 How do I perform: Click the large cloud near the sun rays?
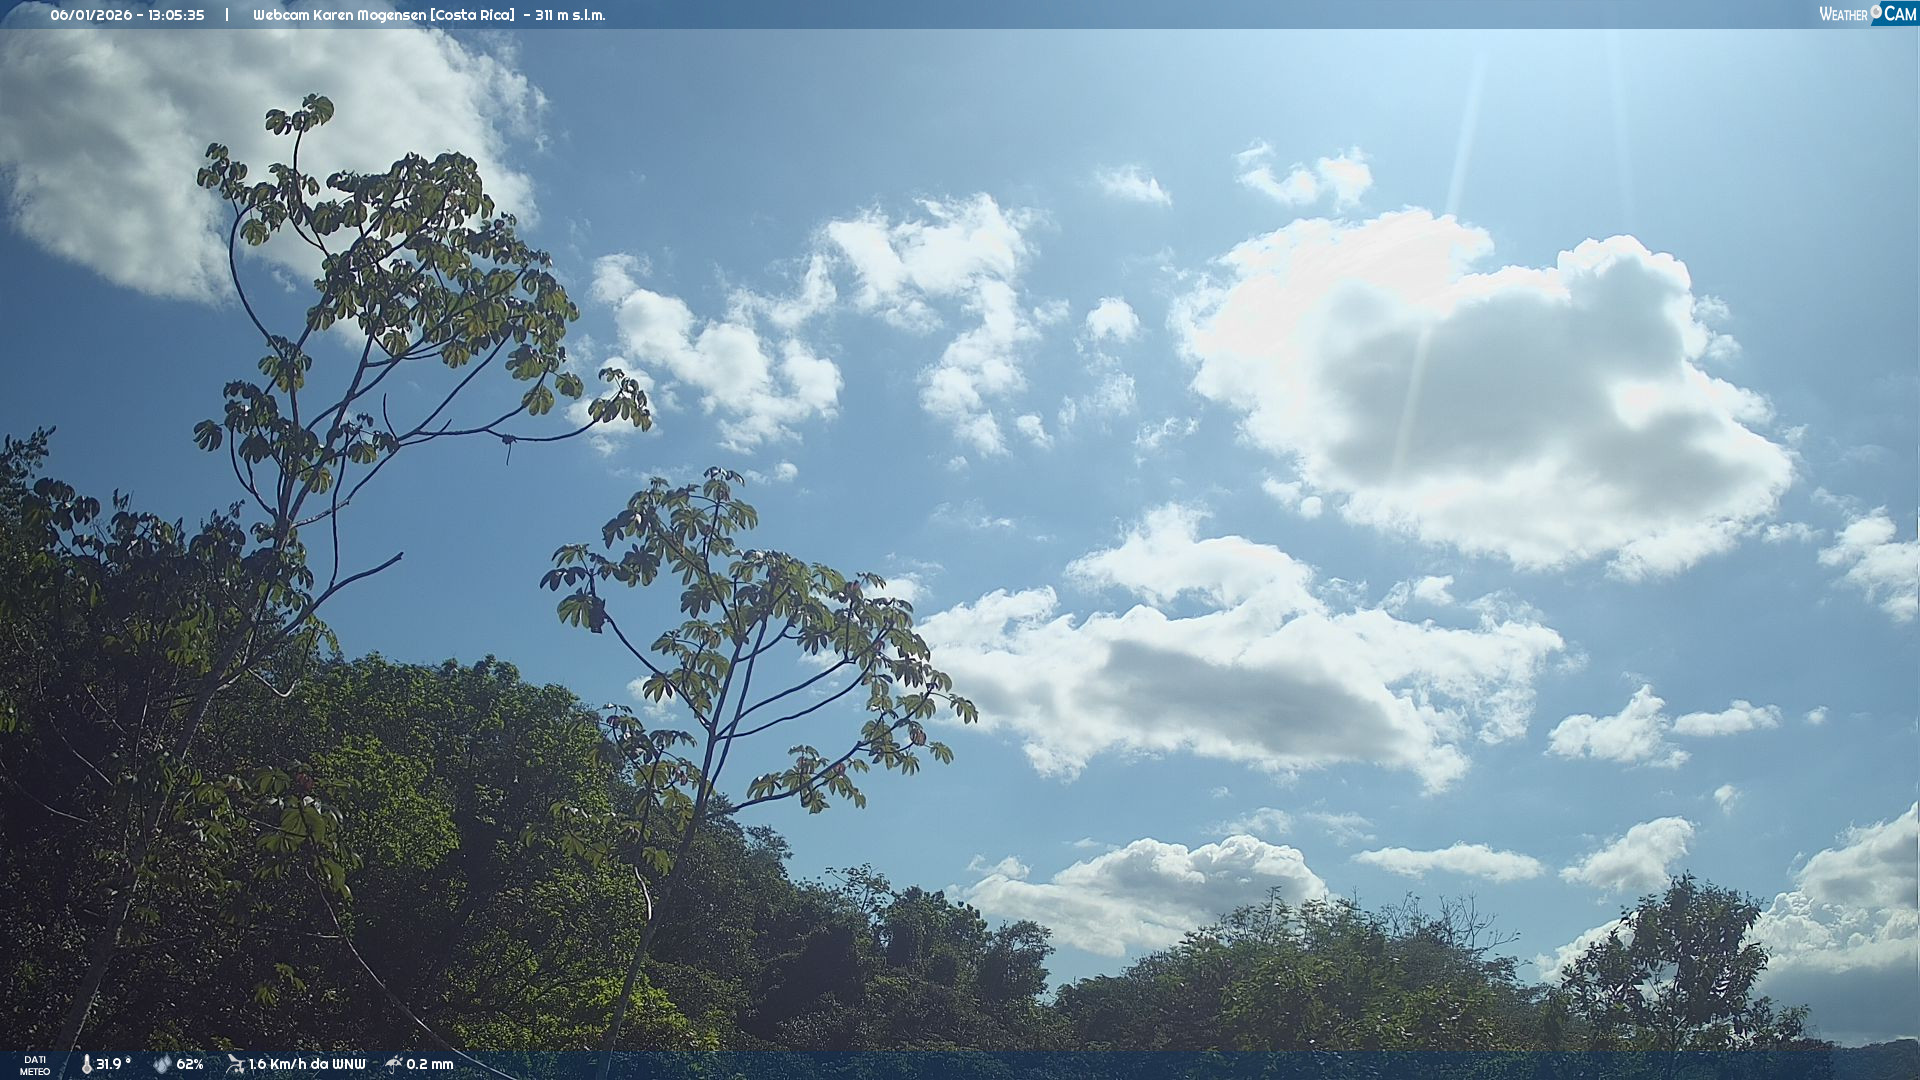(x=1480, y=390)
